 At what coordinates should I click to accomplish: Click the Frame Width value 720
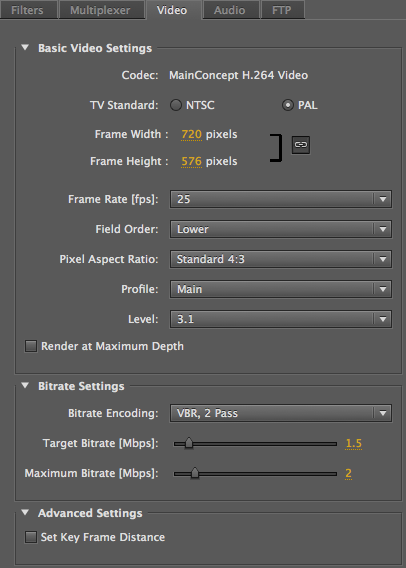(x=192, y=134)
